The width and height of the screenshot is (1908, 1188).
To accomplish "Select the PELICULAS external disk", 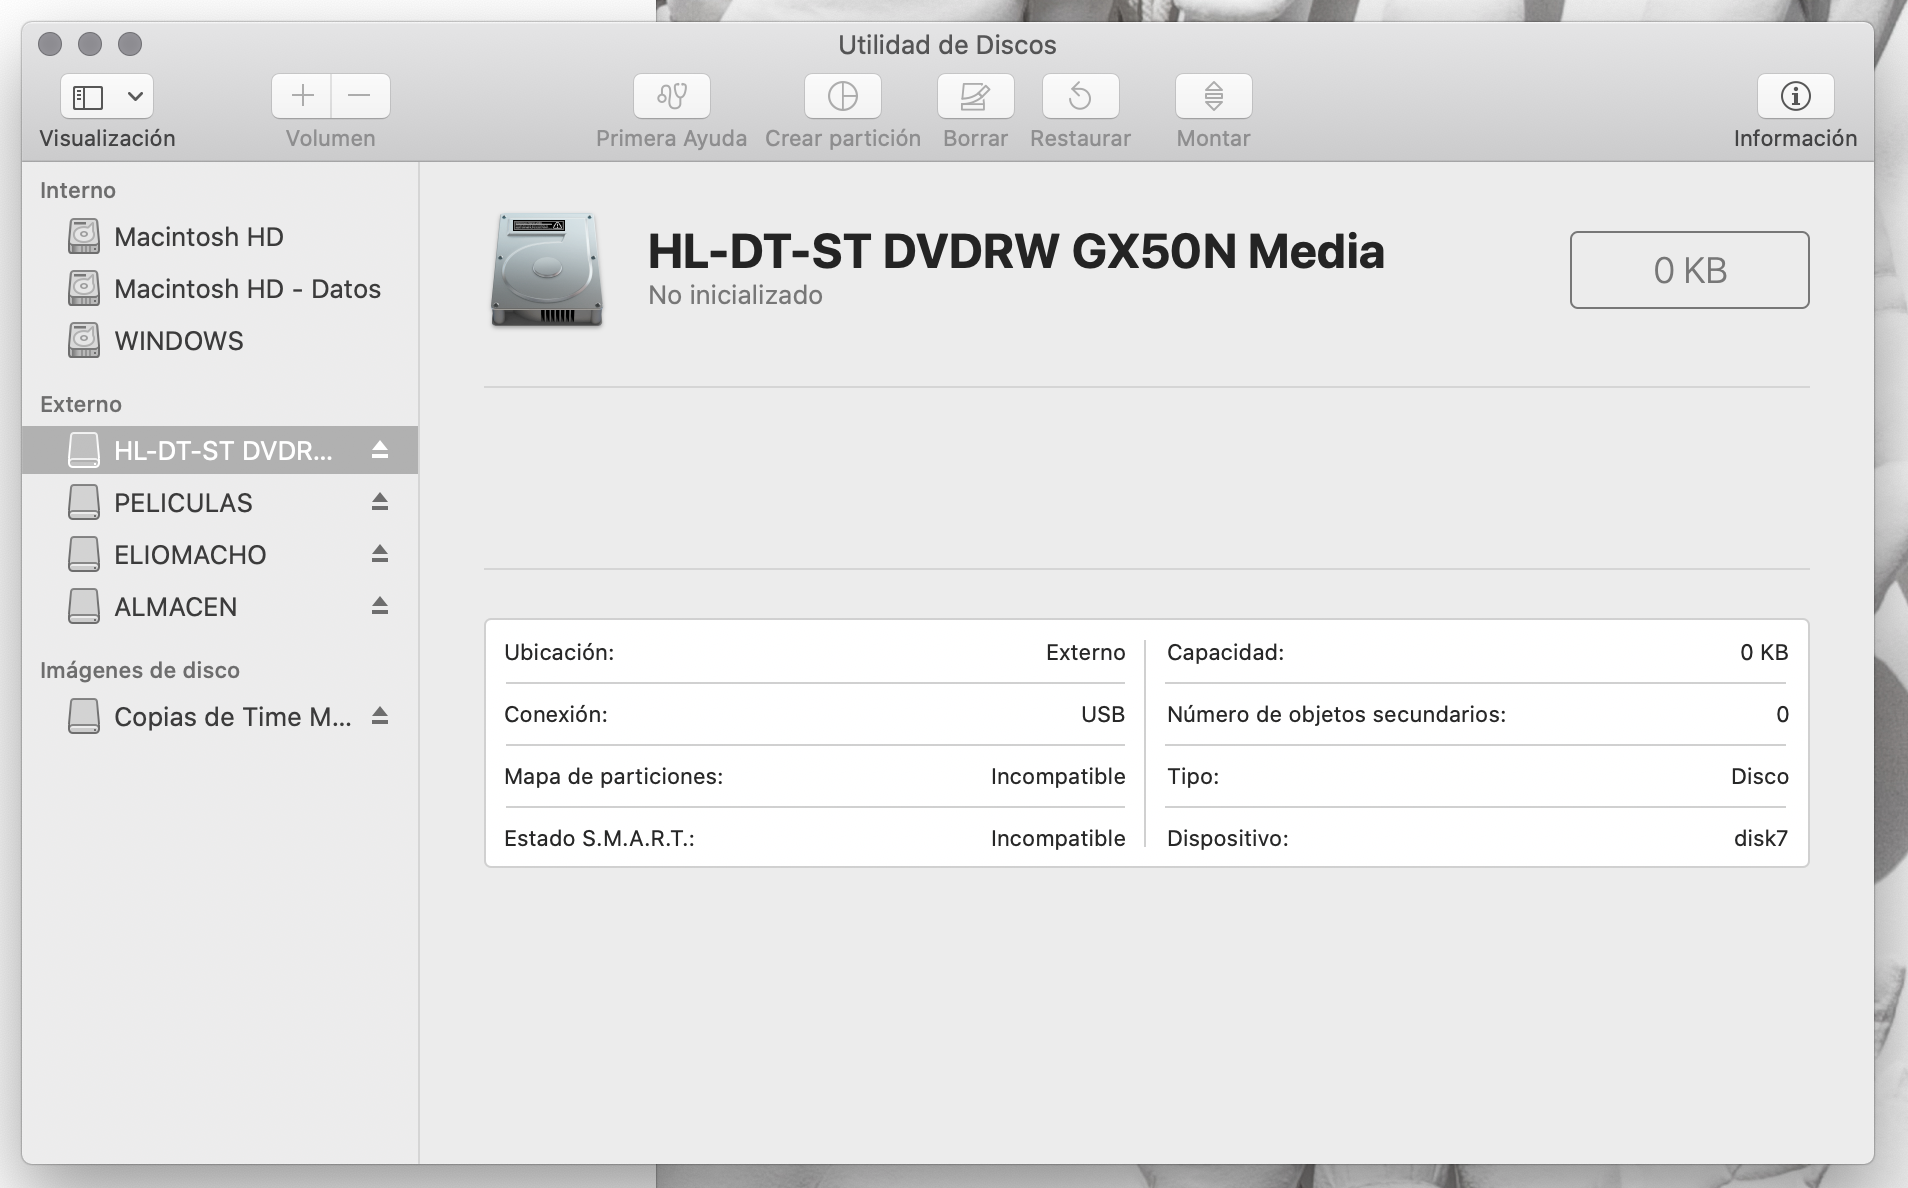I will click(183, 503).
